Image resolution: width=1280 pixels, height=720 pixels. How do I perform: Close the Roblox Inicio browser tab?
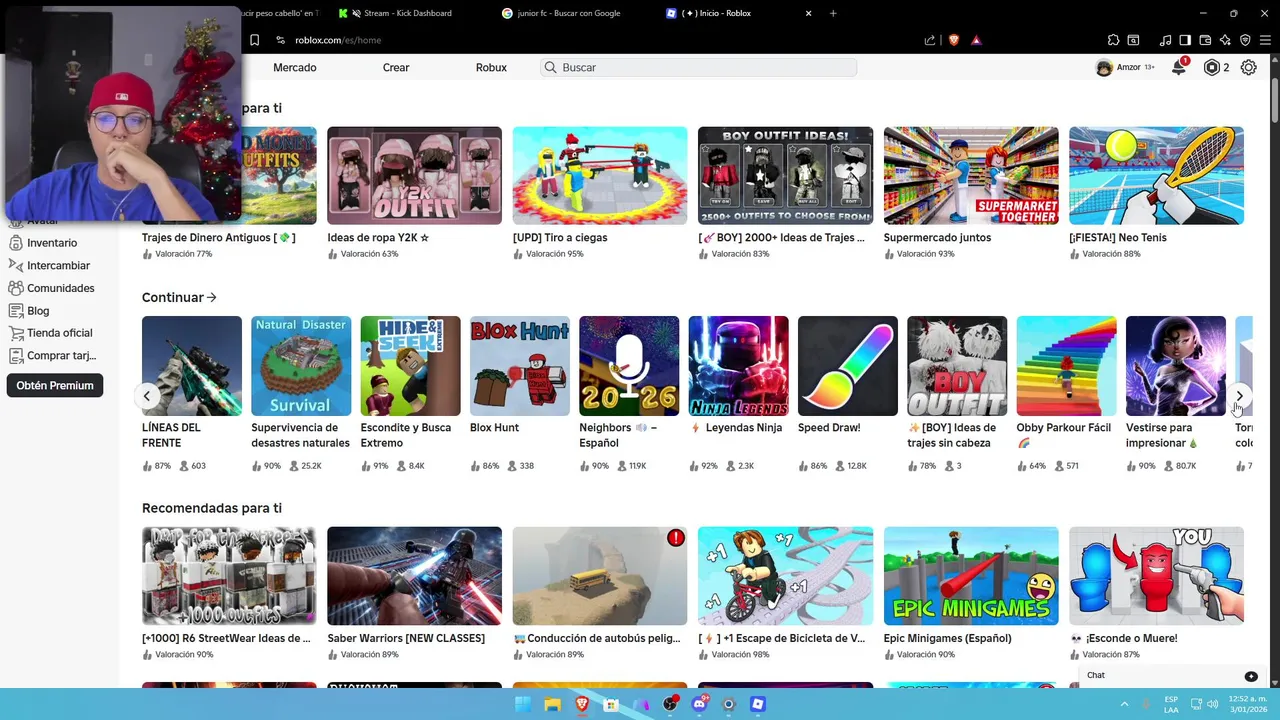coord(808,13)
